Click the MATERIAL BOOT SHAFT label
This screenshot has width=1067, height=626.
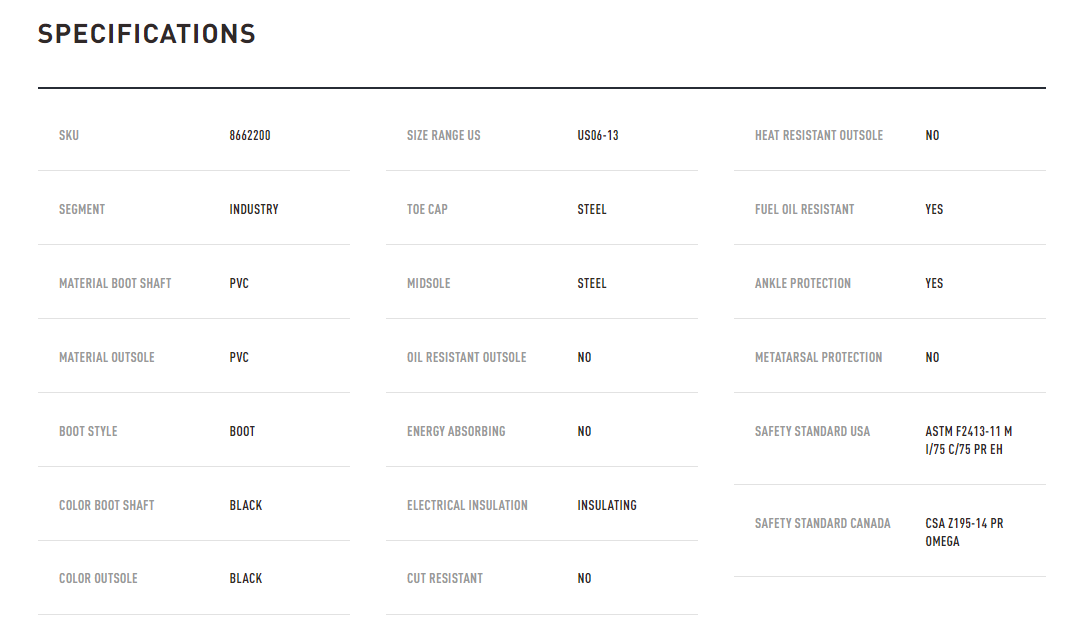115,283
